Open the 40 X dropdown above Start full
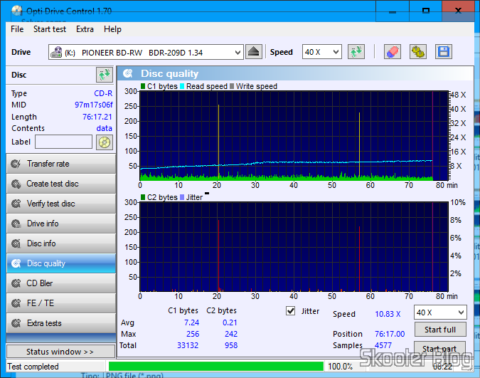 pyautogui.click(x=440, y=313)
